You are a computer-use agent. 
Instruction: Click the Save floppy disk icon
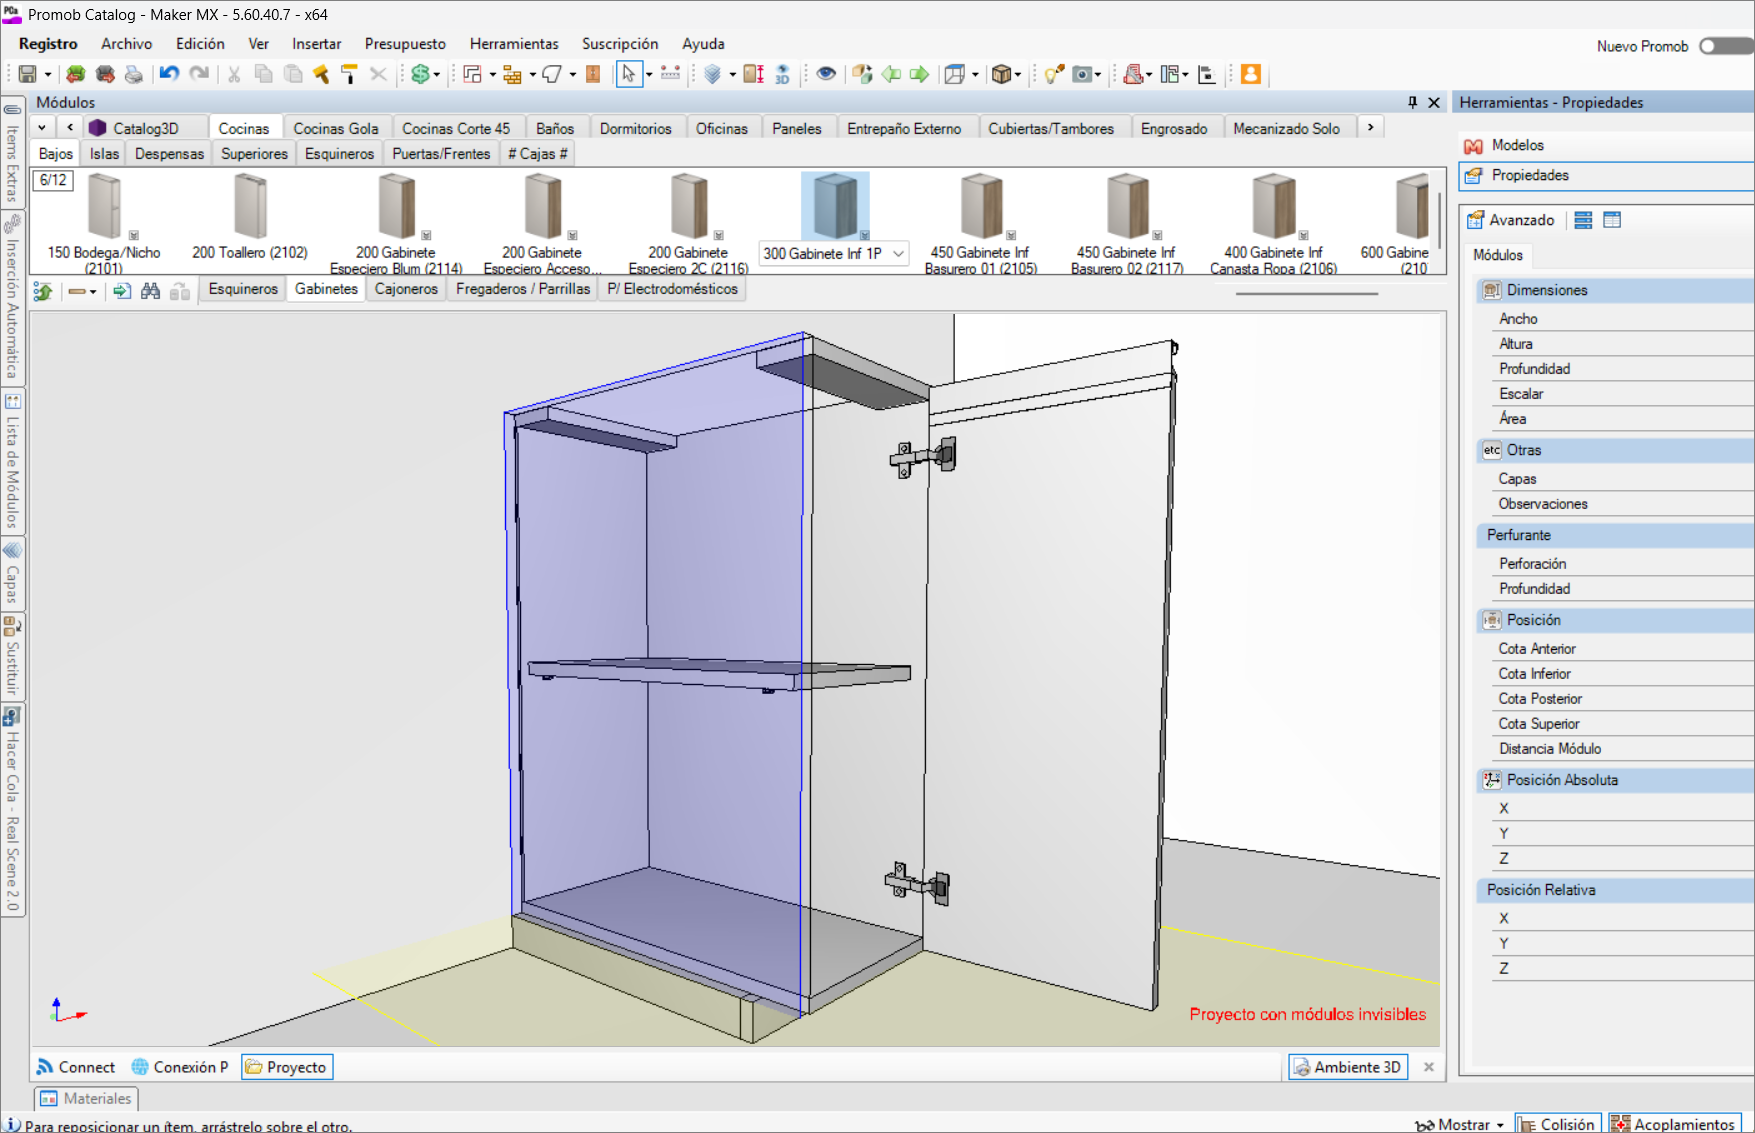28,74
